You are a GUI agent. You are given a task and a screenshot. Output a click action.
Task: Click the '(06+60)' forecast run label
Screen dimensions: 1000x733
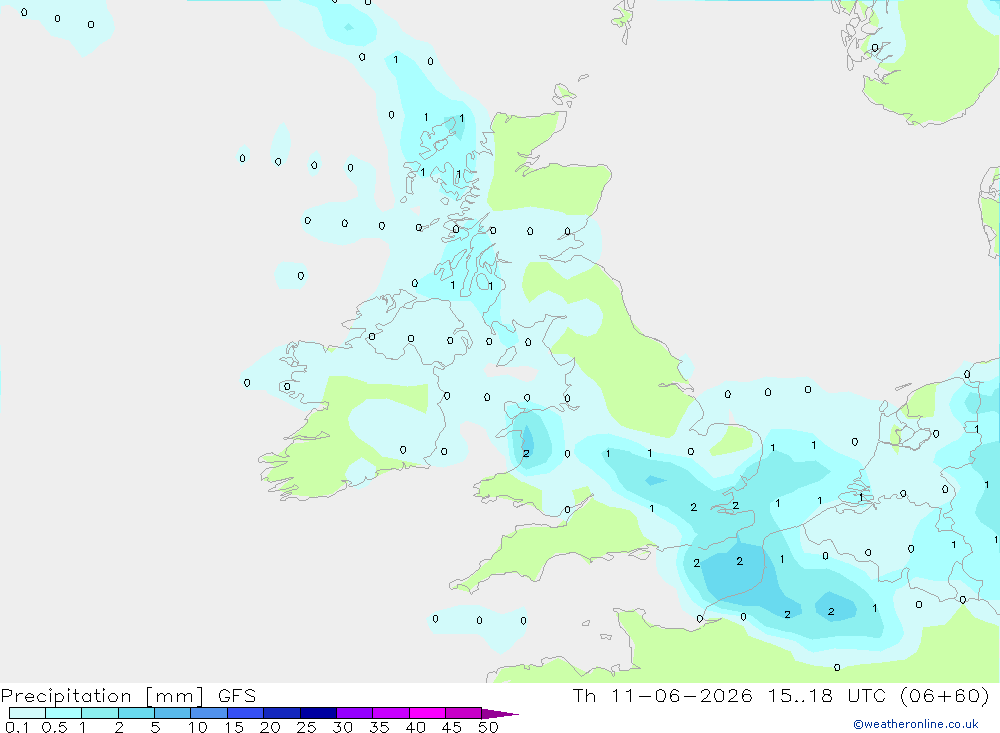945,695
